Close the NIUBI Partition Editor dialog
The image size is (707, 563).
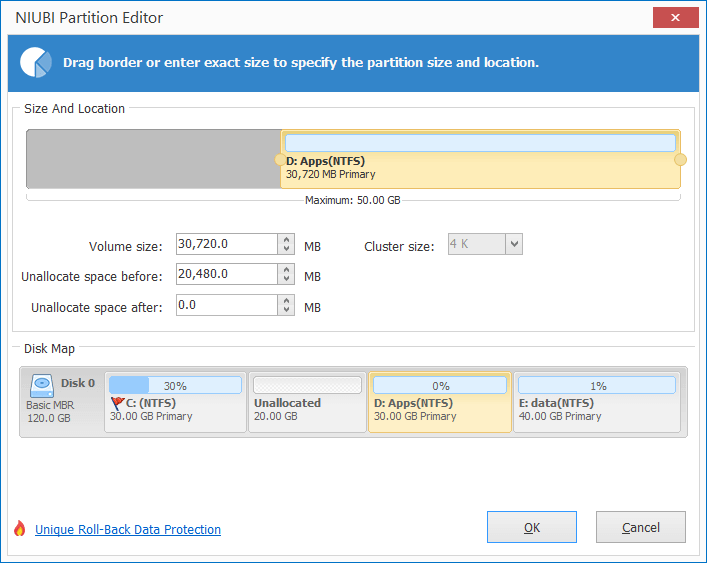pos(675,18)
